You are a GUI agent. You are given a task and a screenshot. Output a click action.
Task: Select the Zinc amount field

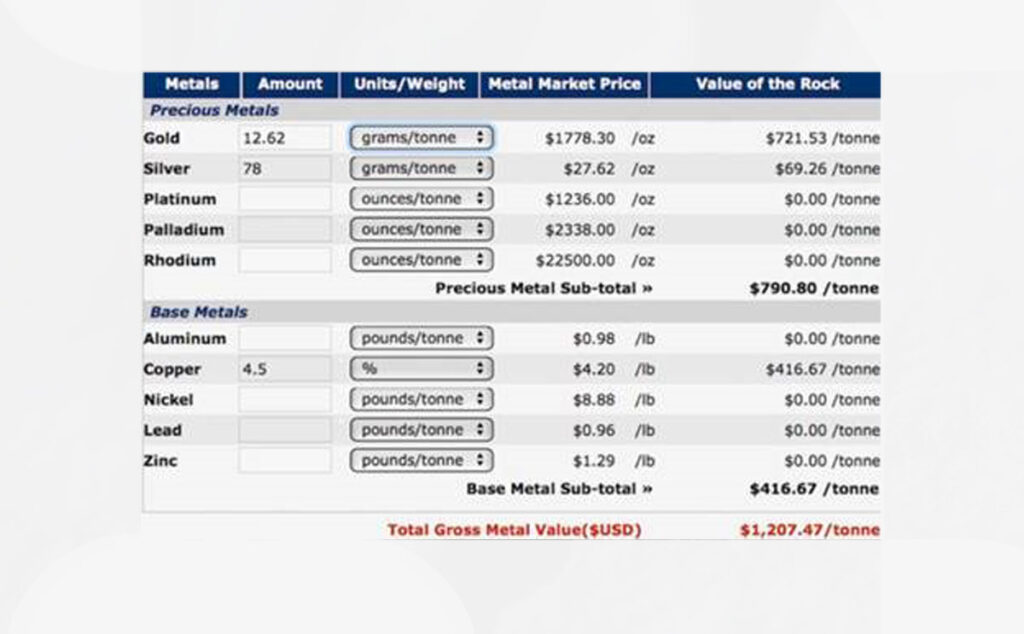pyautogui.click(x=284, y=461)
